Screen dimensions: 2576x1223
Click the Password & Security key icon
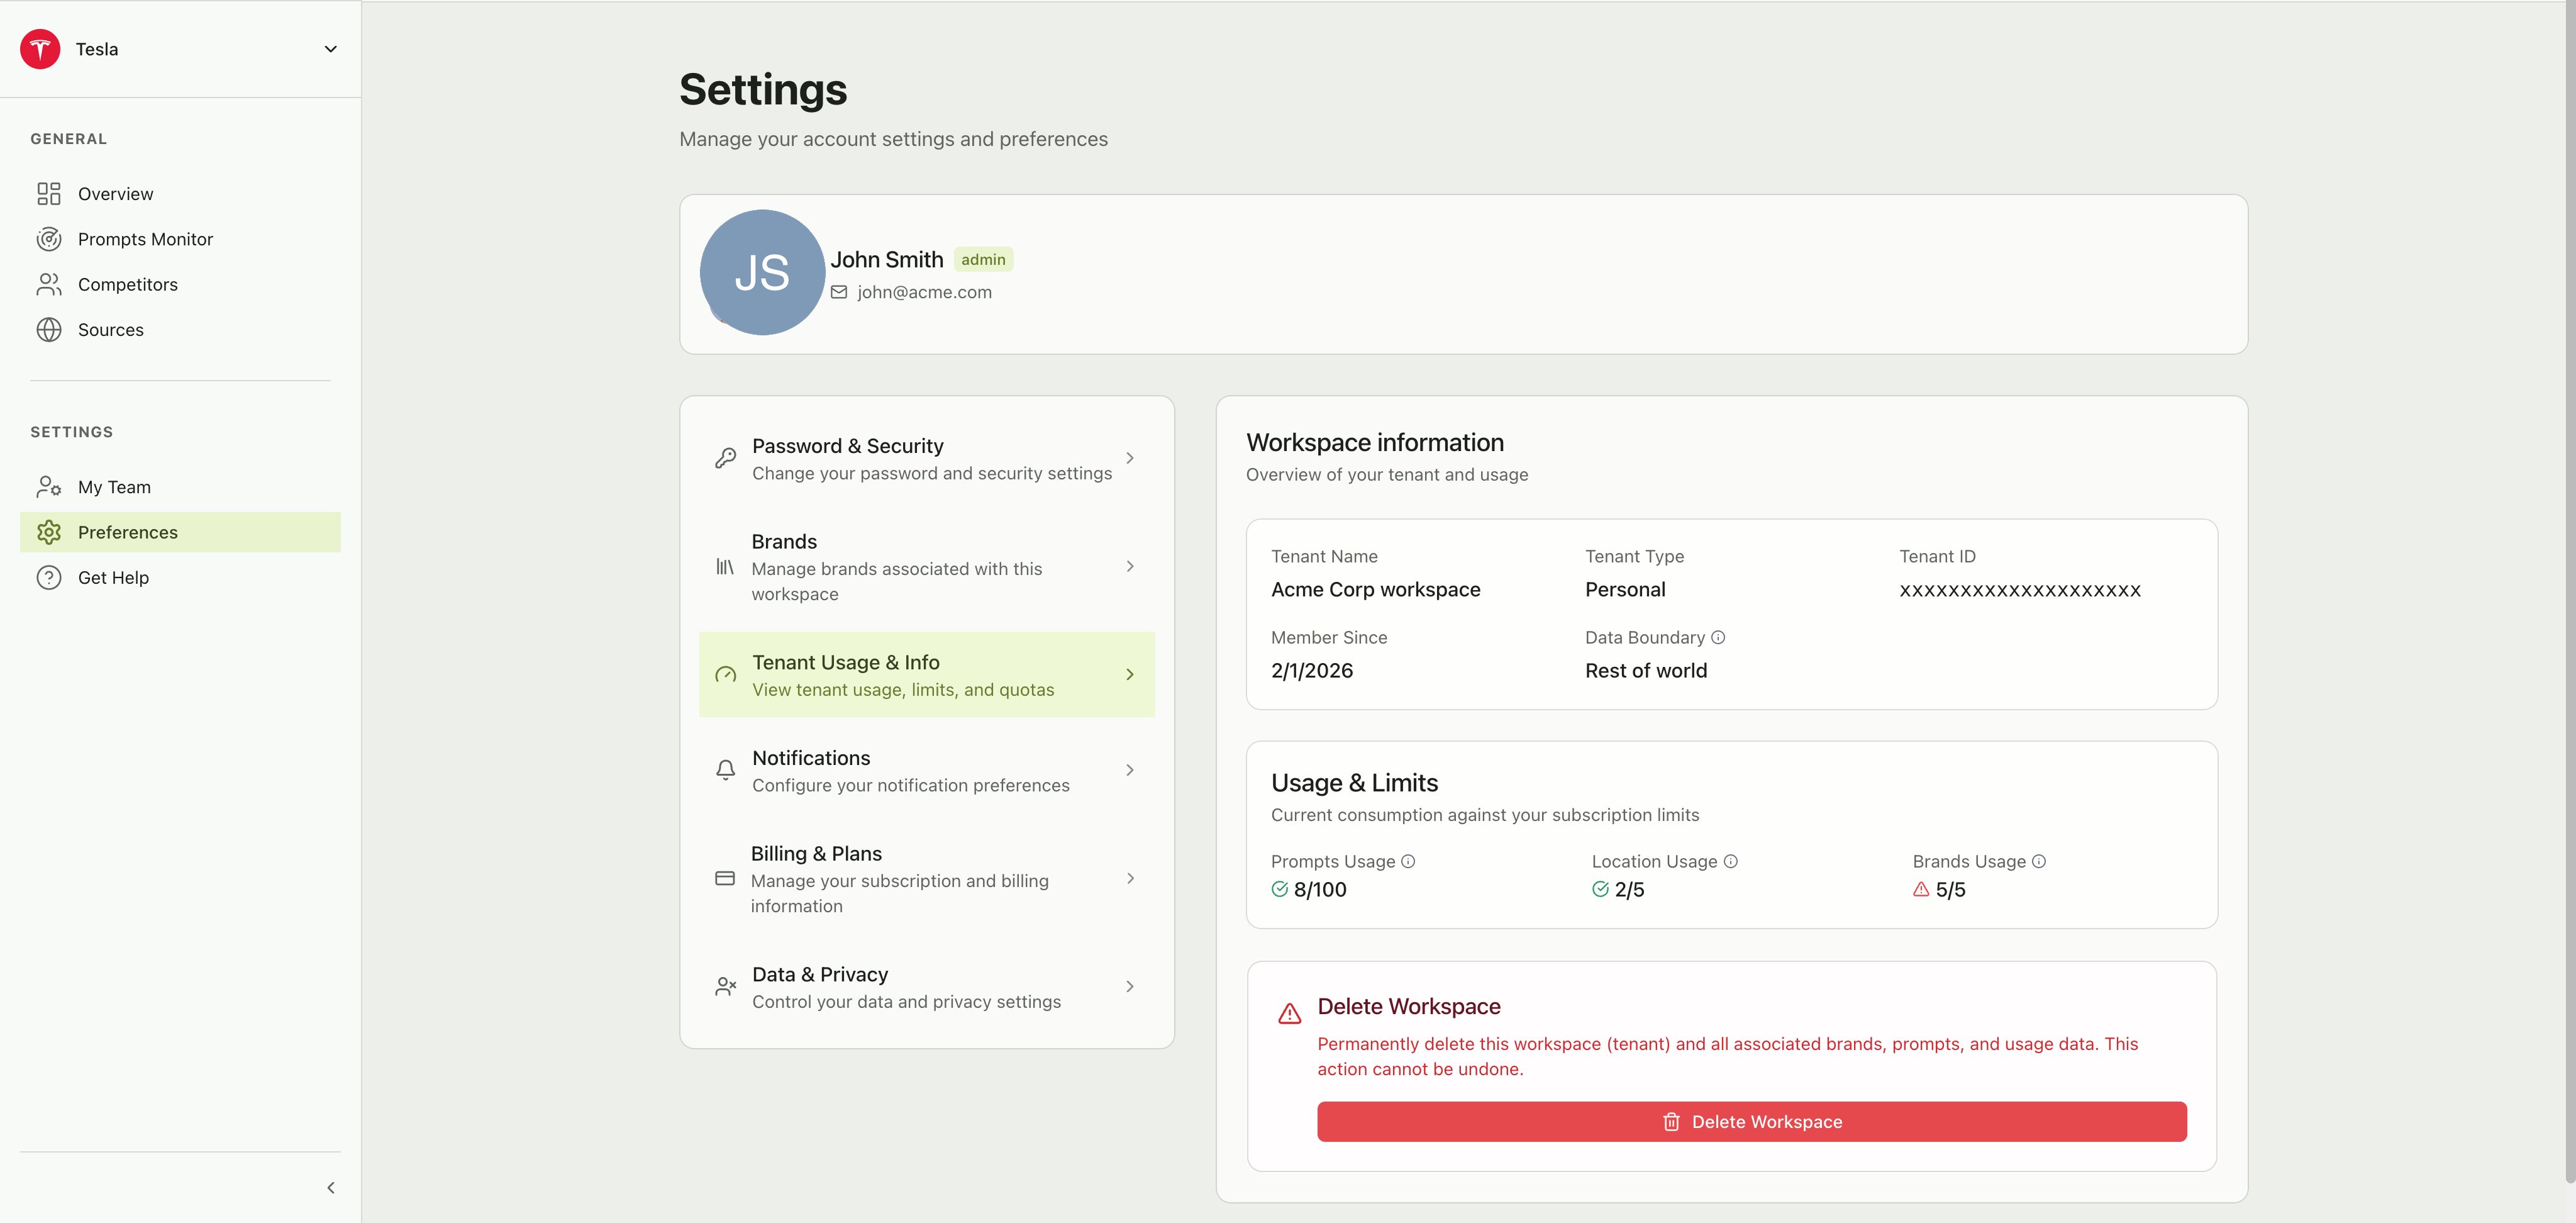click(x=726, y=458)
